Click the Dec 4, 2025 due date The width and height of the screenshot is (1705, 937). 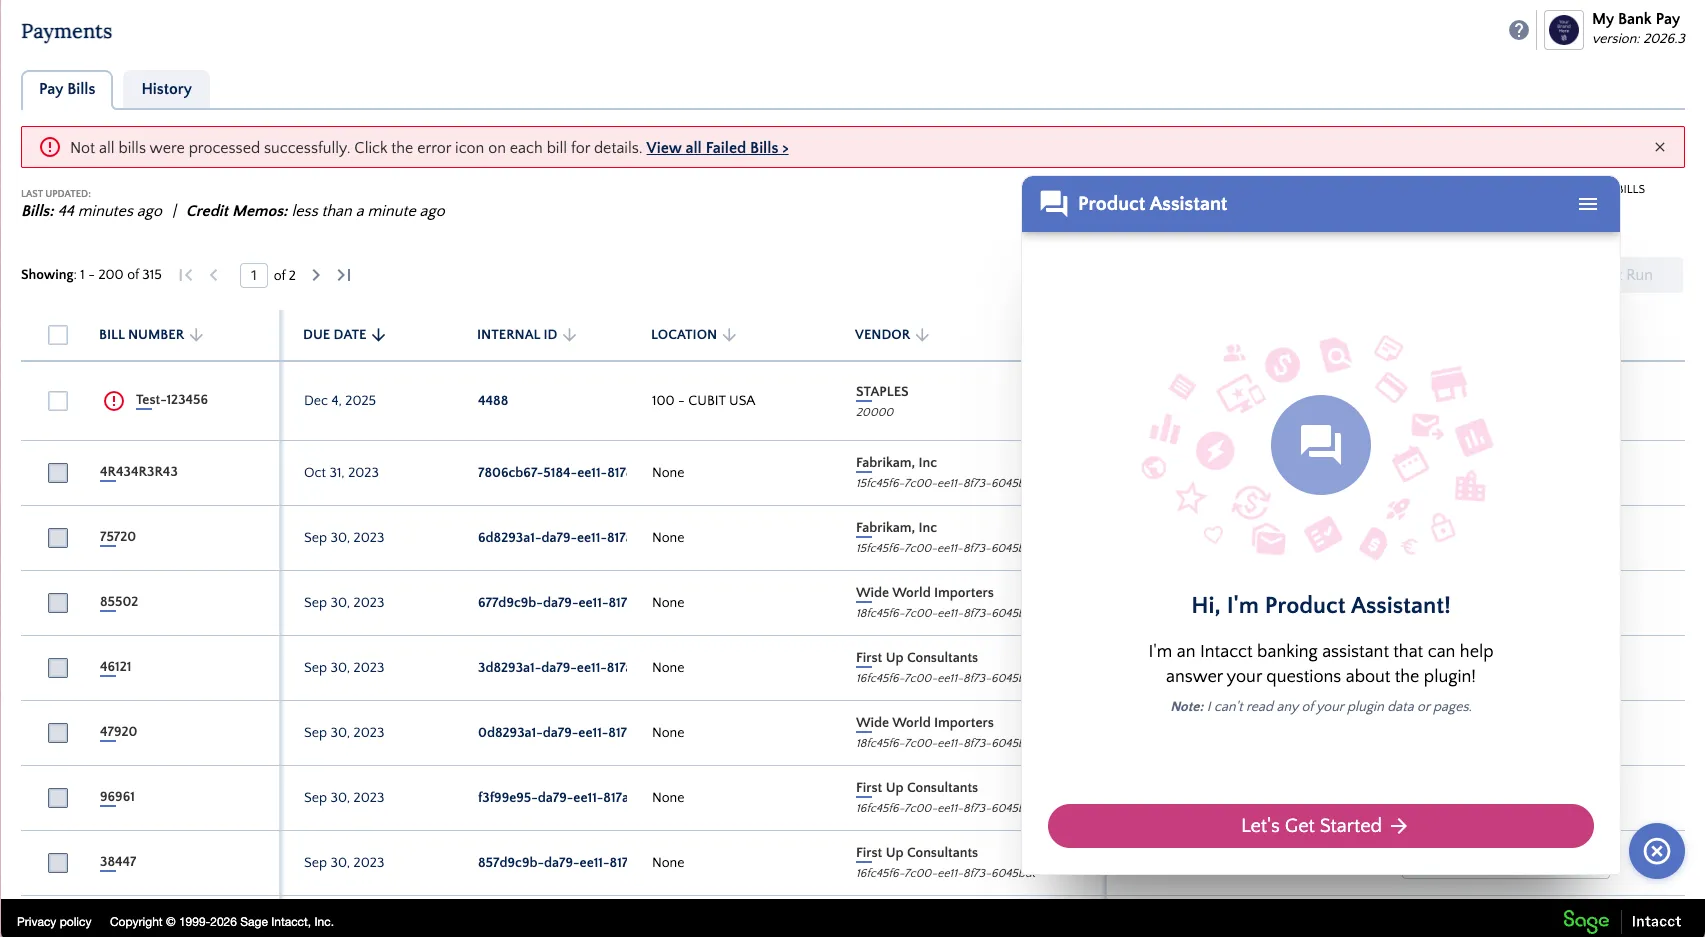[340, 401]
